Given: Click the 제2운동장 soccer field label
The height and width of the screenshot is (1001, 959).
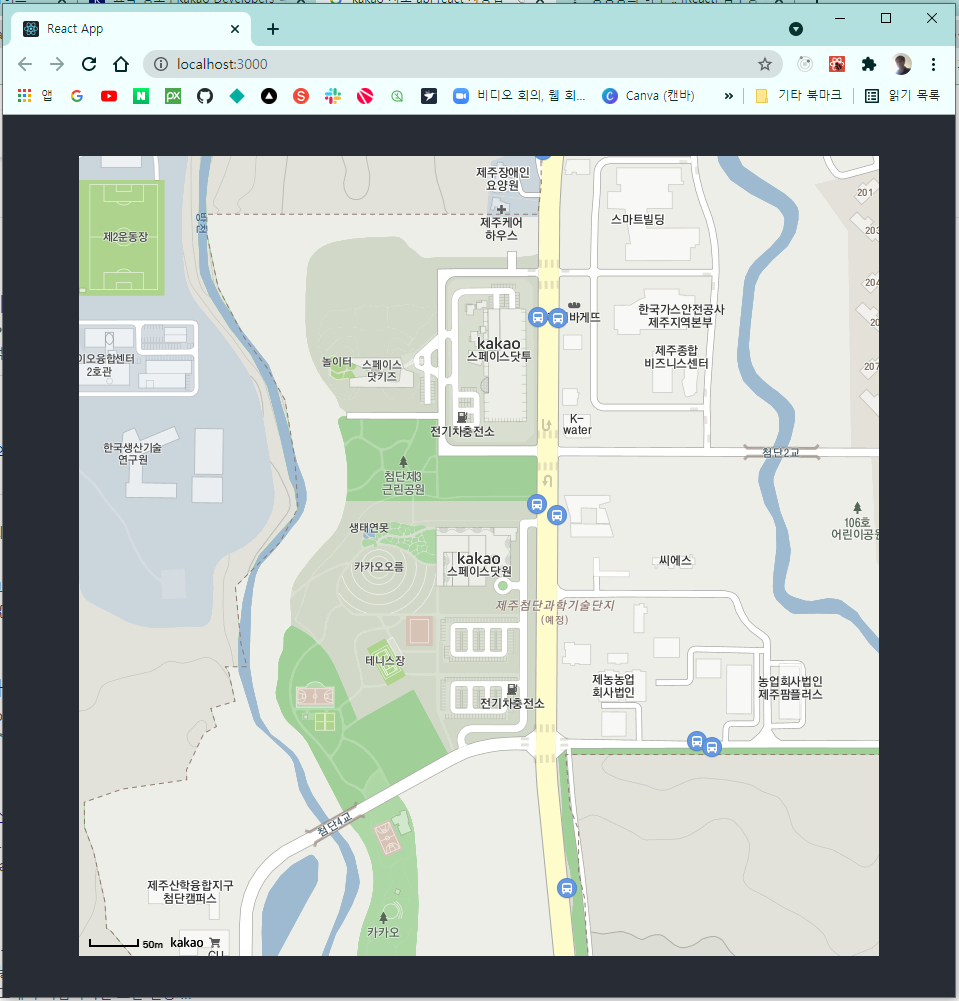Looking at the screenshot, I should coord(126,236).
